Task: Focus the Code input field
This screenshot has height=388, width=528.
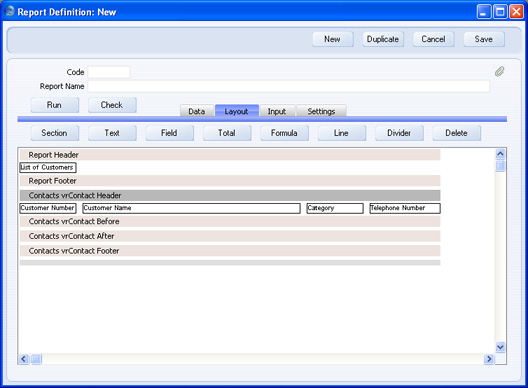Action: coord(109,72)
